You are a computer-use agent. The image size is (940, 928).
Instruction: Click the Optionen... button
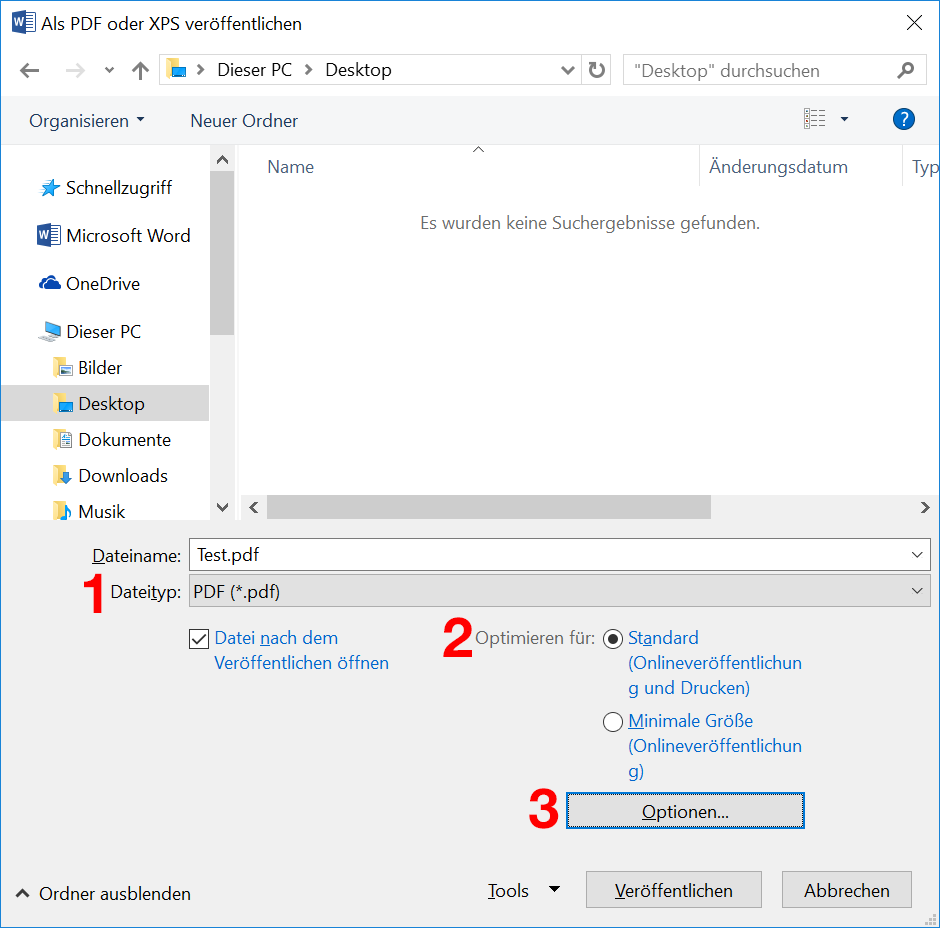[685, 811]
